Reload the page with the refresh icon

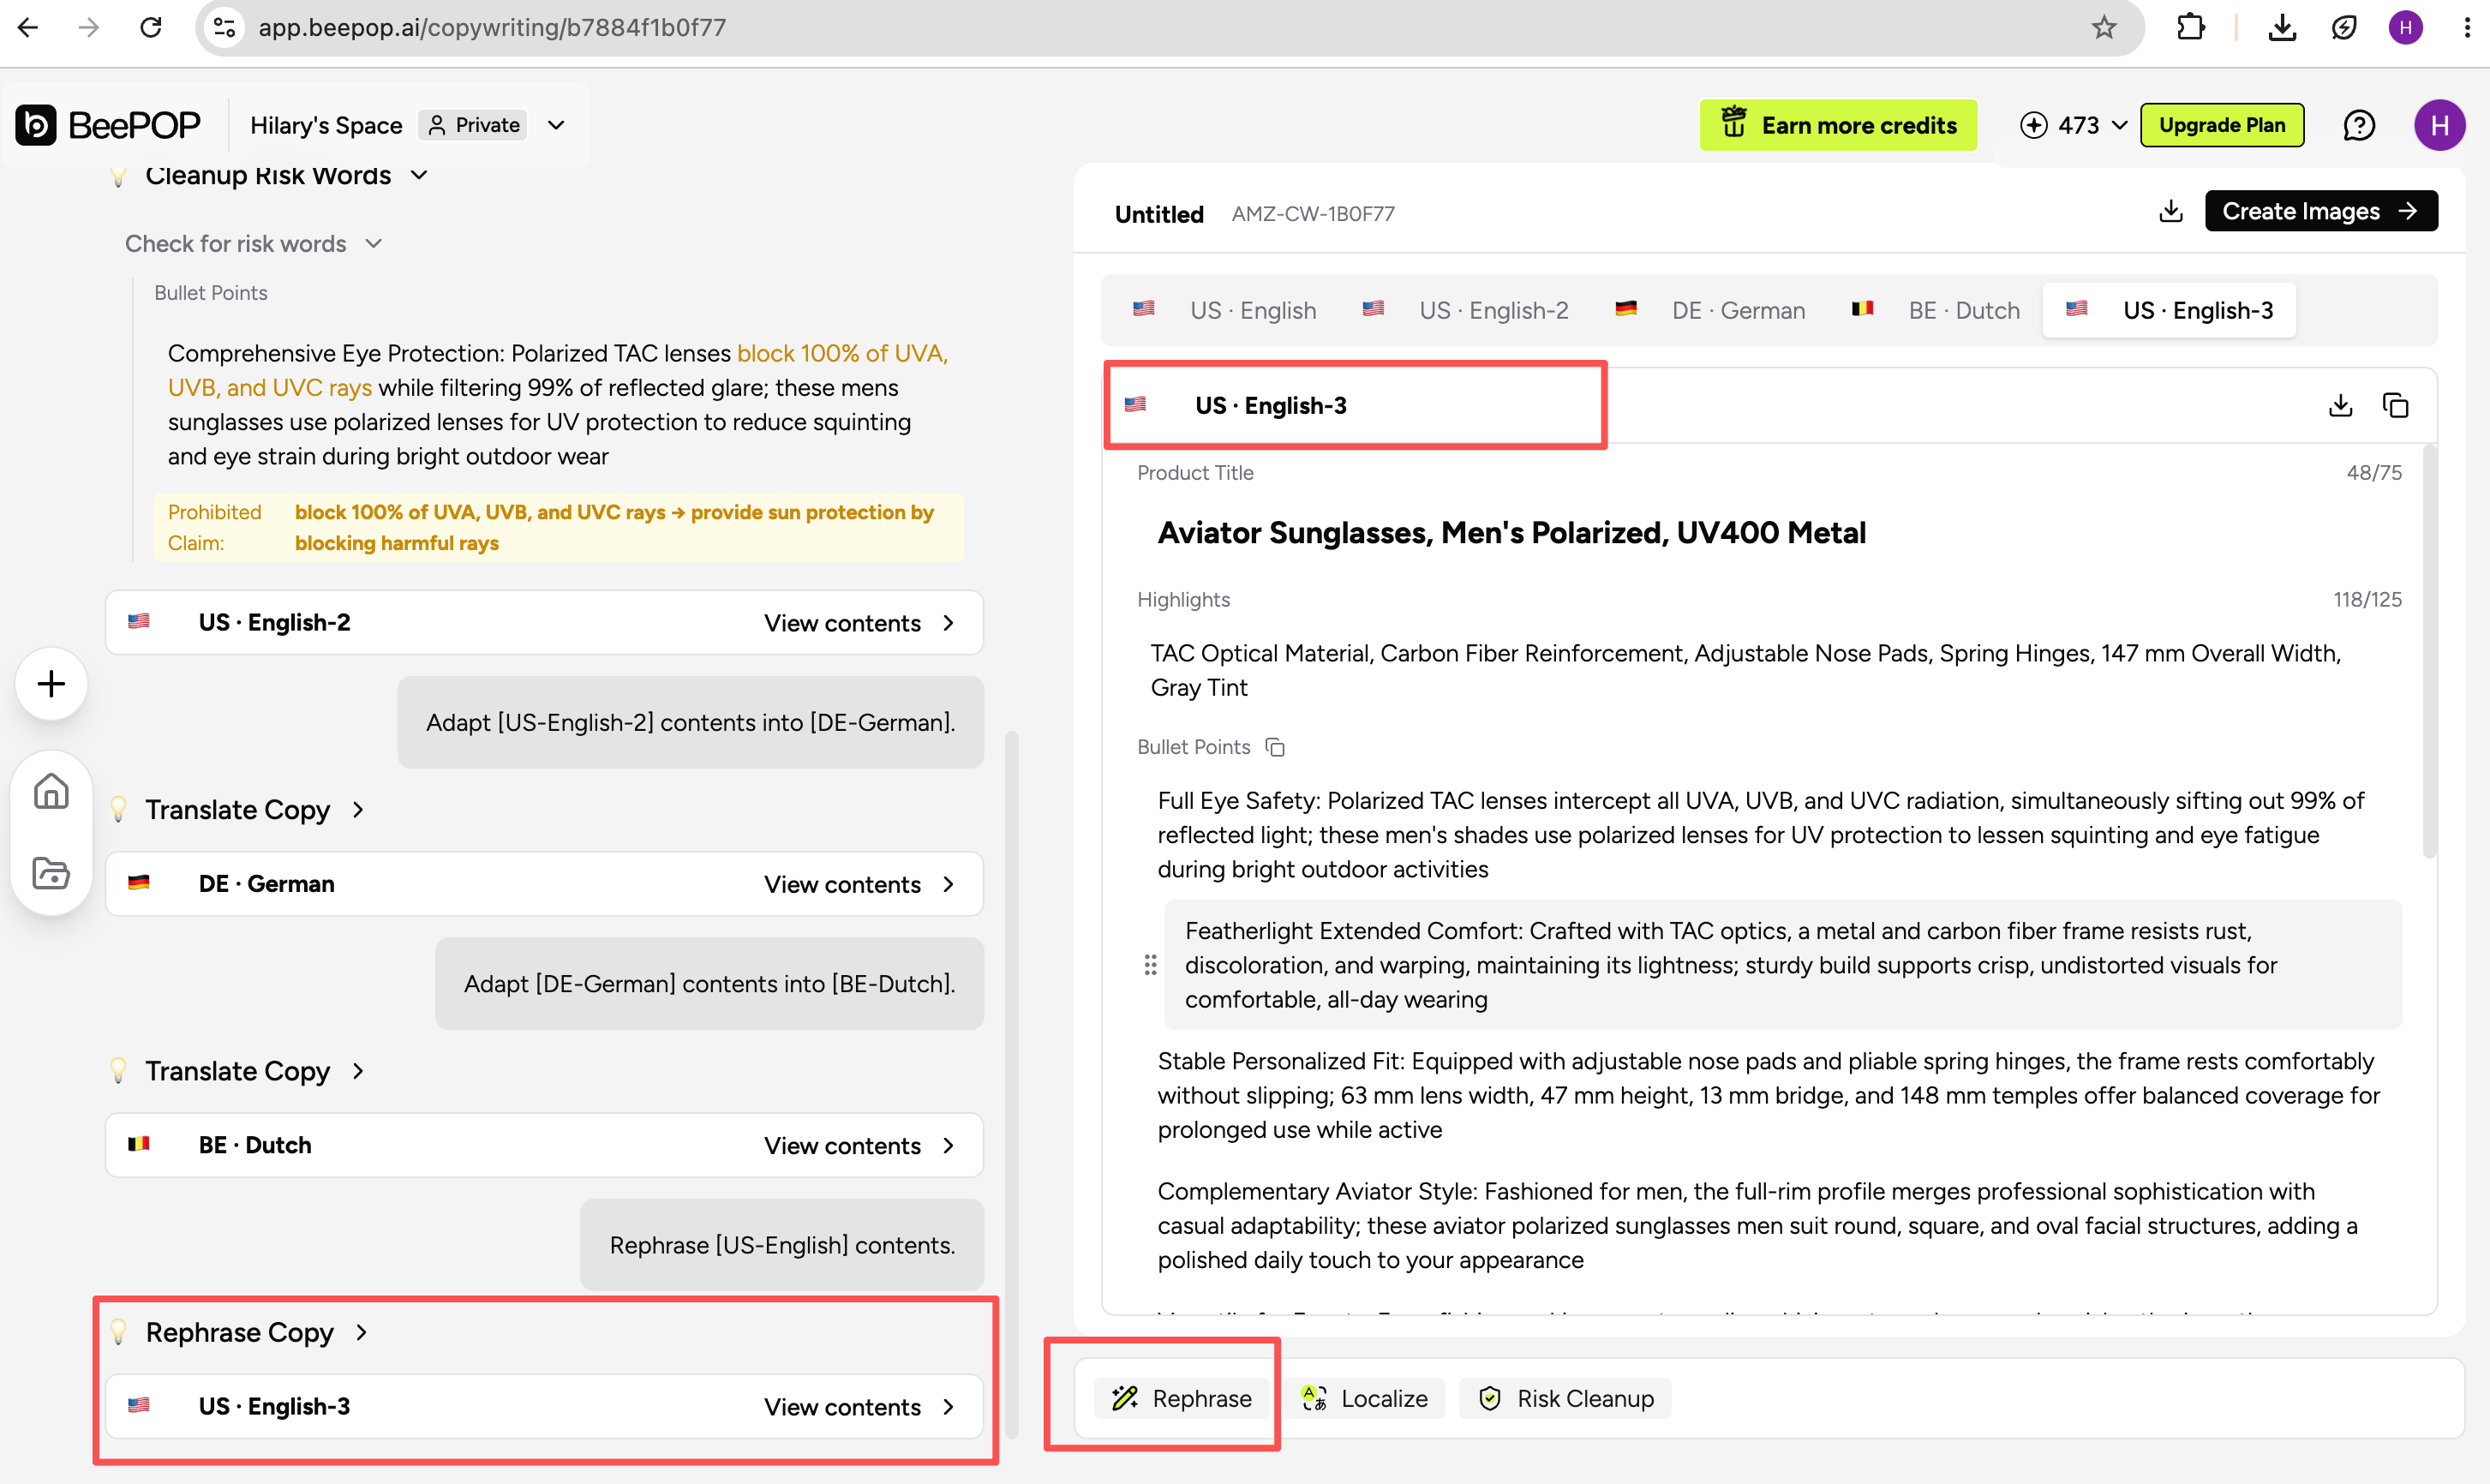[151, 27]
